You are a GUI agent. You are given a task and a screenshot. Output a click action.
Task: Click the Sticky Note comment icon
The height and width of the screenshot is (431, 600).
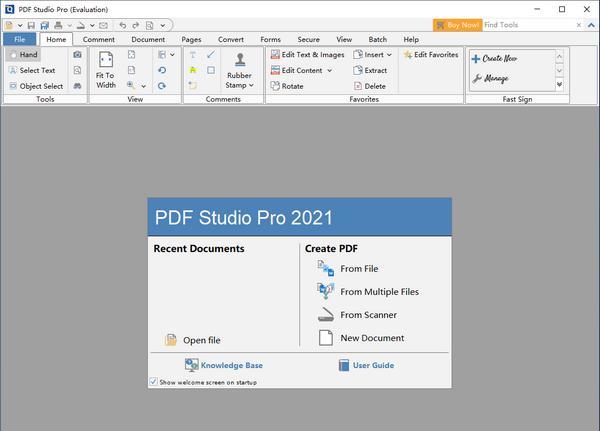point(192,86)
